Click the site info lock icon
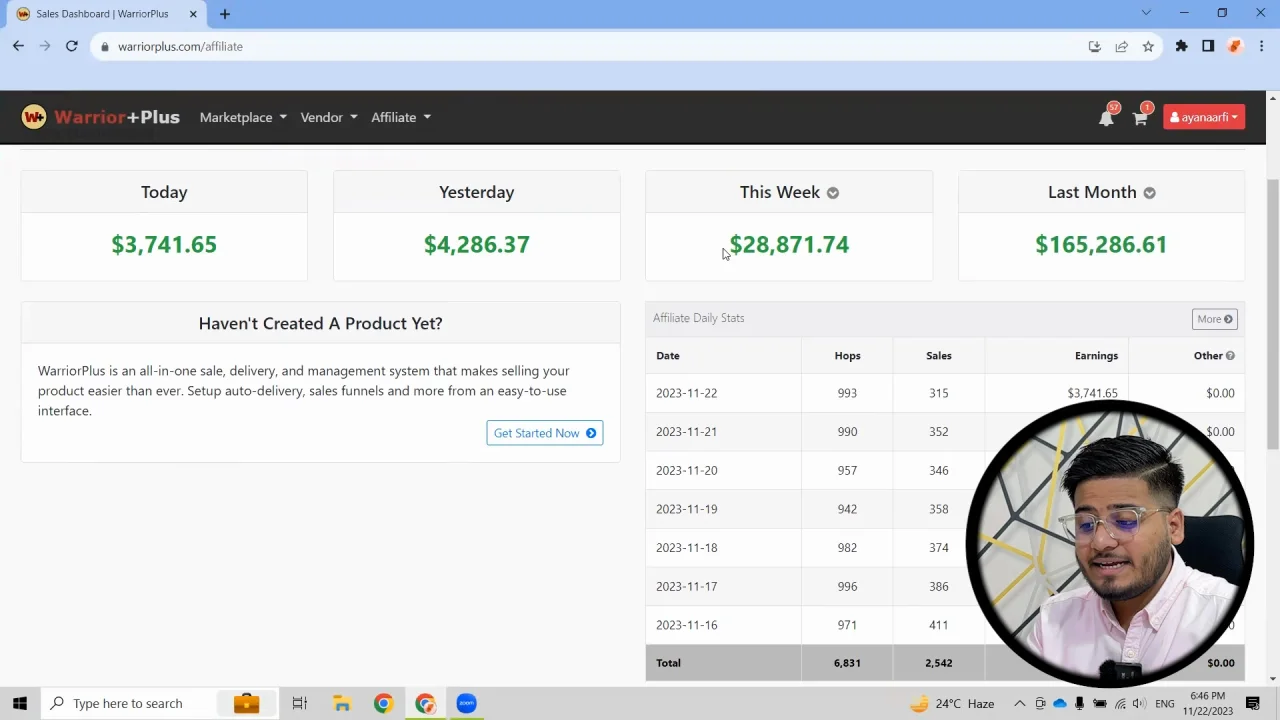Viewport: 1280px width, 720px height. (104, 46)
